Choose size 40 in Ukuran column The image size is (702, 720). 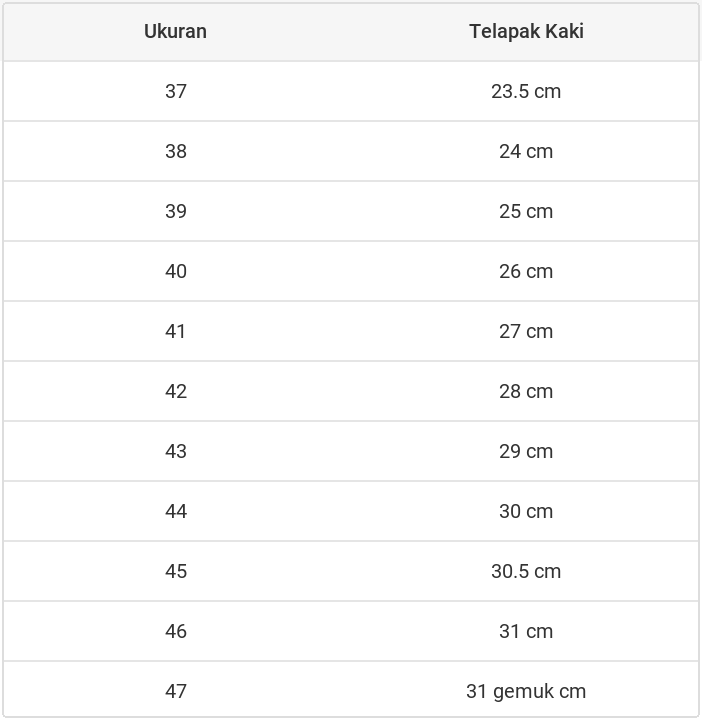coord(176,271)
